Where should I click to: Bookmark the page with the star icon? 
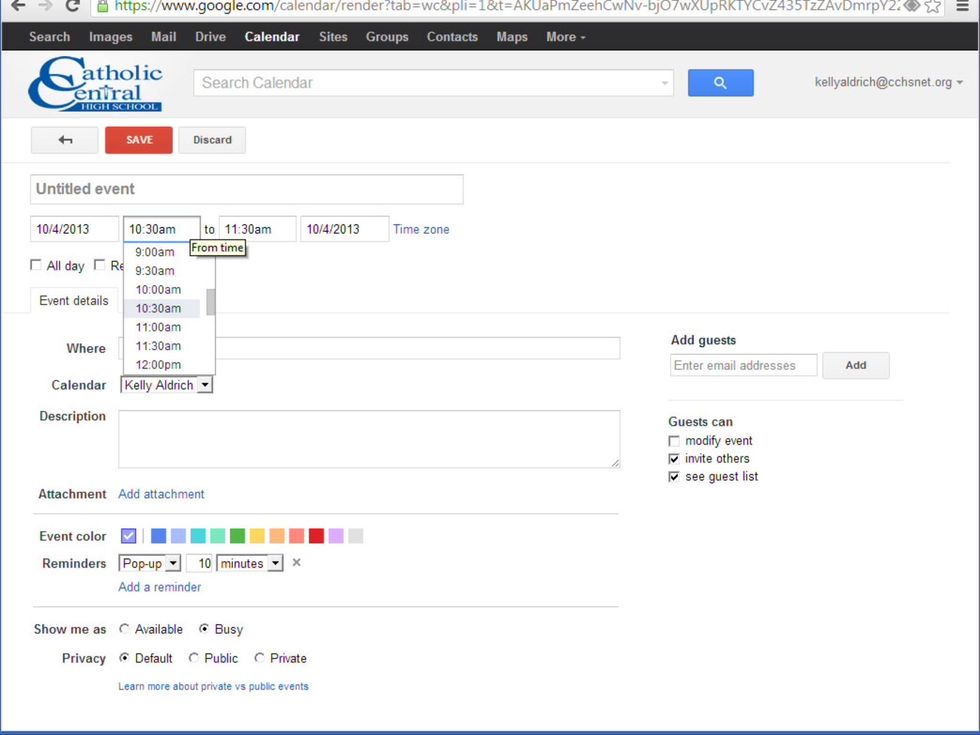(933, 6)
